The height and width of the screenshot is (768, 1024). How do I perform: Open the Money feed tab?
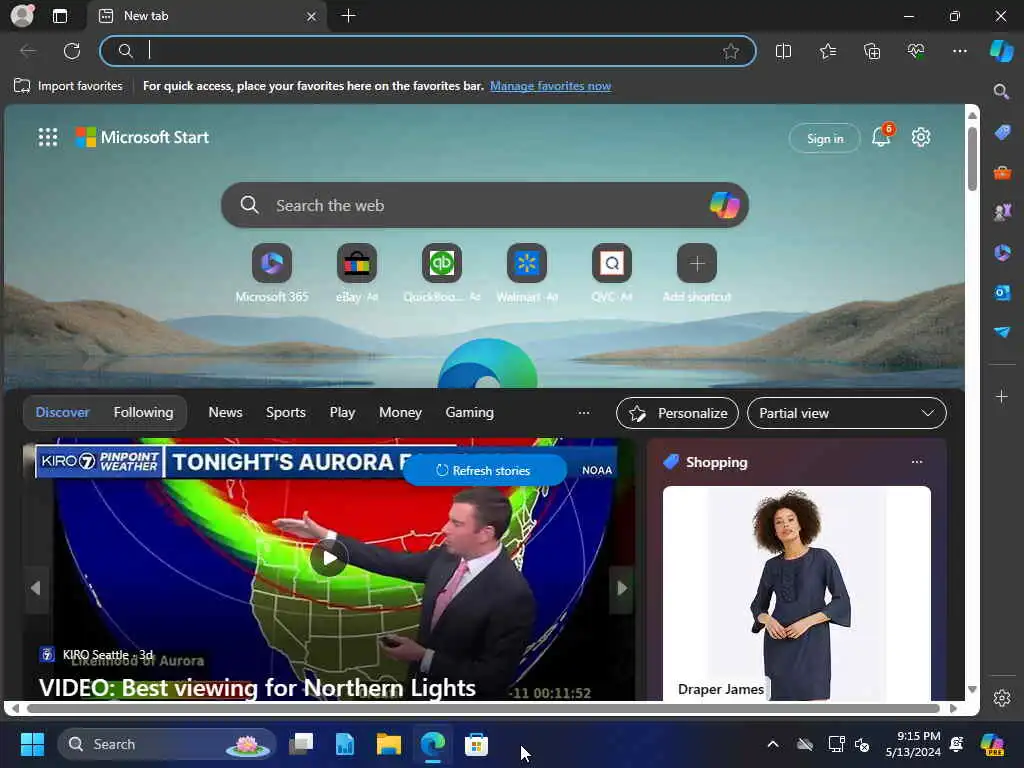(x=400, y=413)
